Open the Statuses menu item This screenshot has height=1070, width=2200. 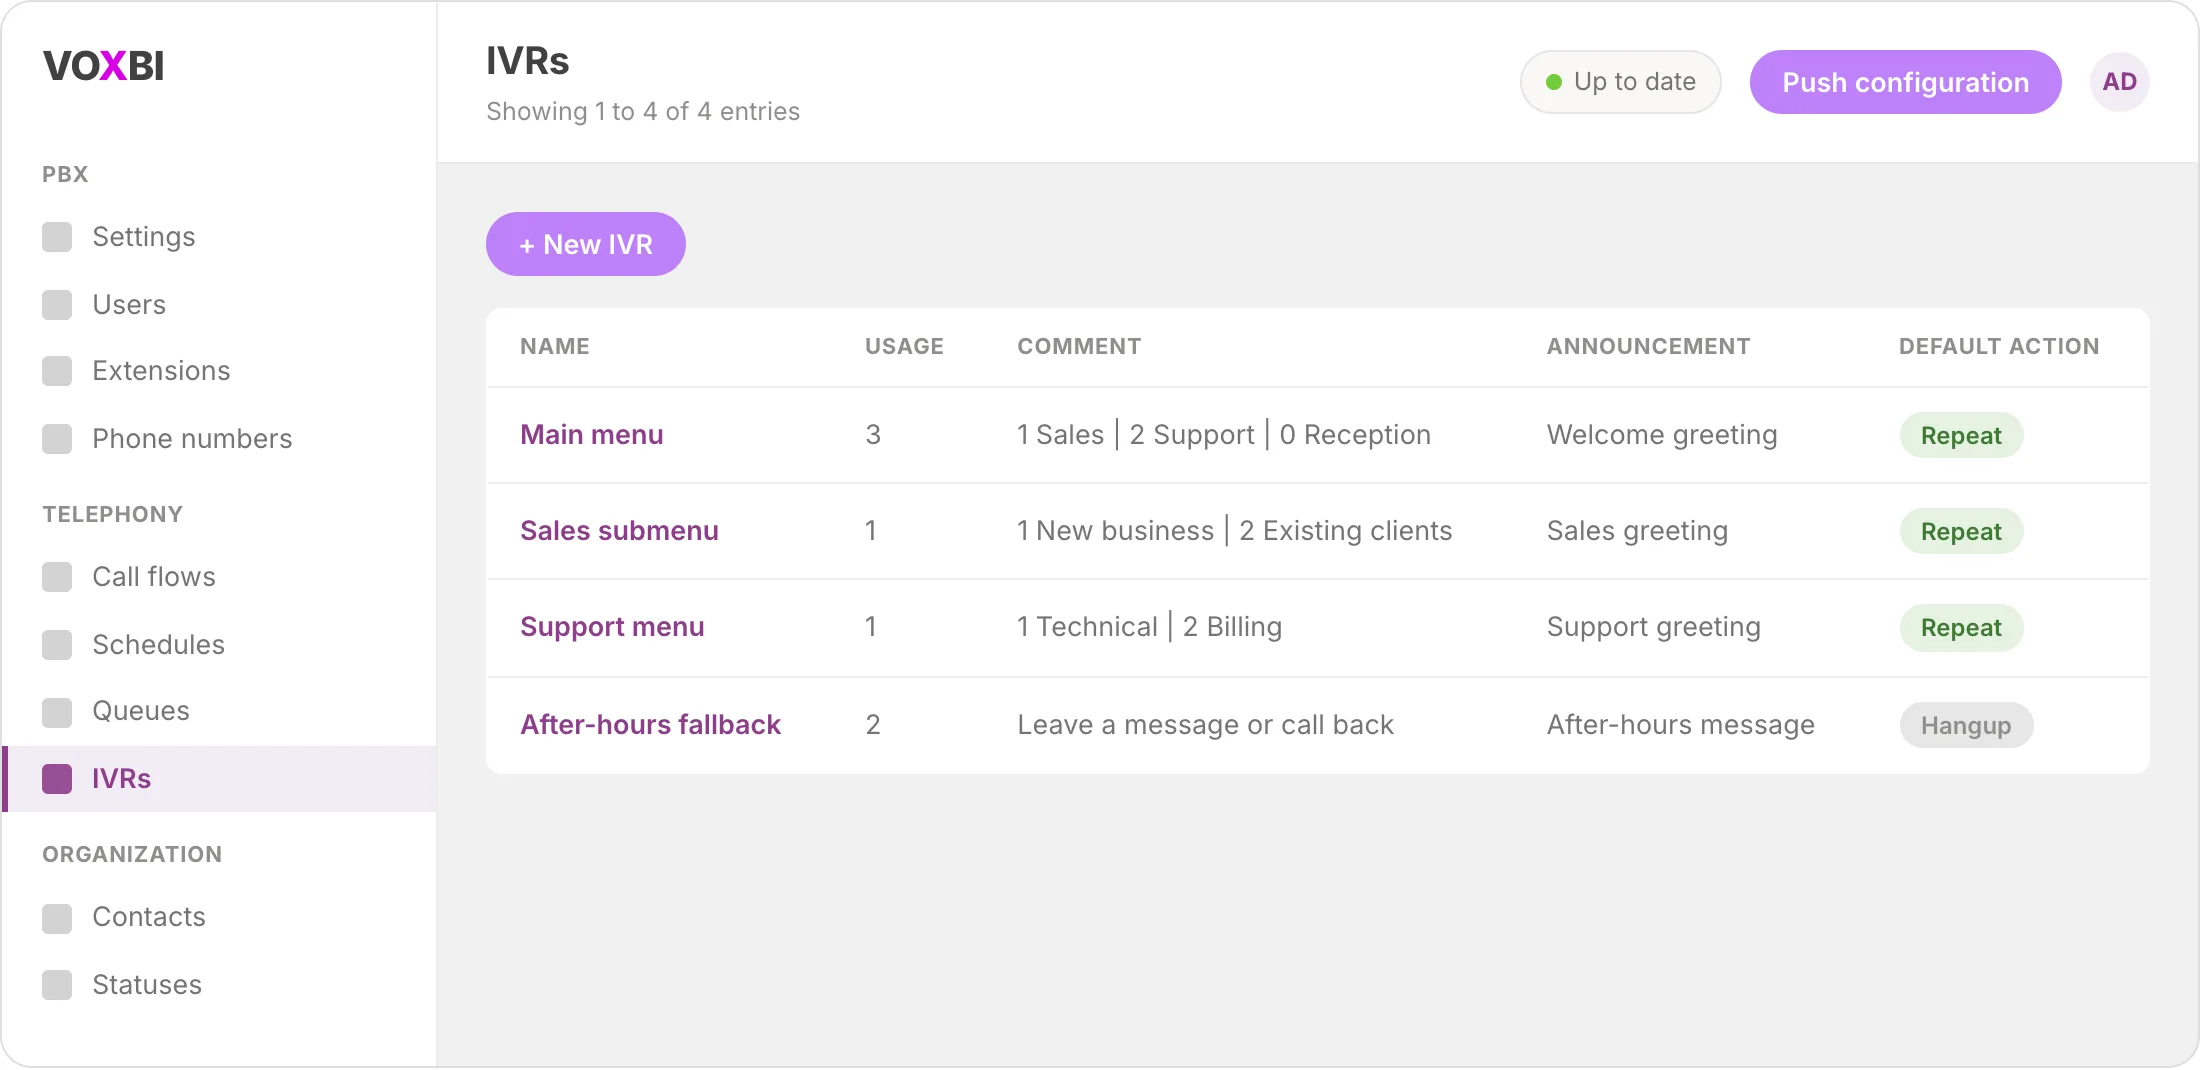219,985
